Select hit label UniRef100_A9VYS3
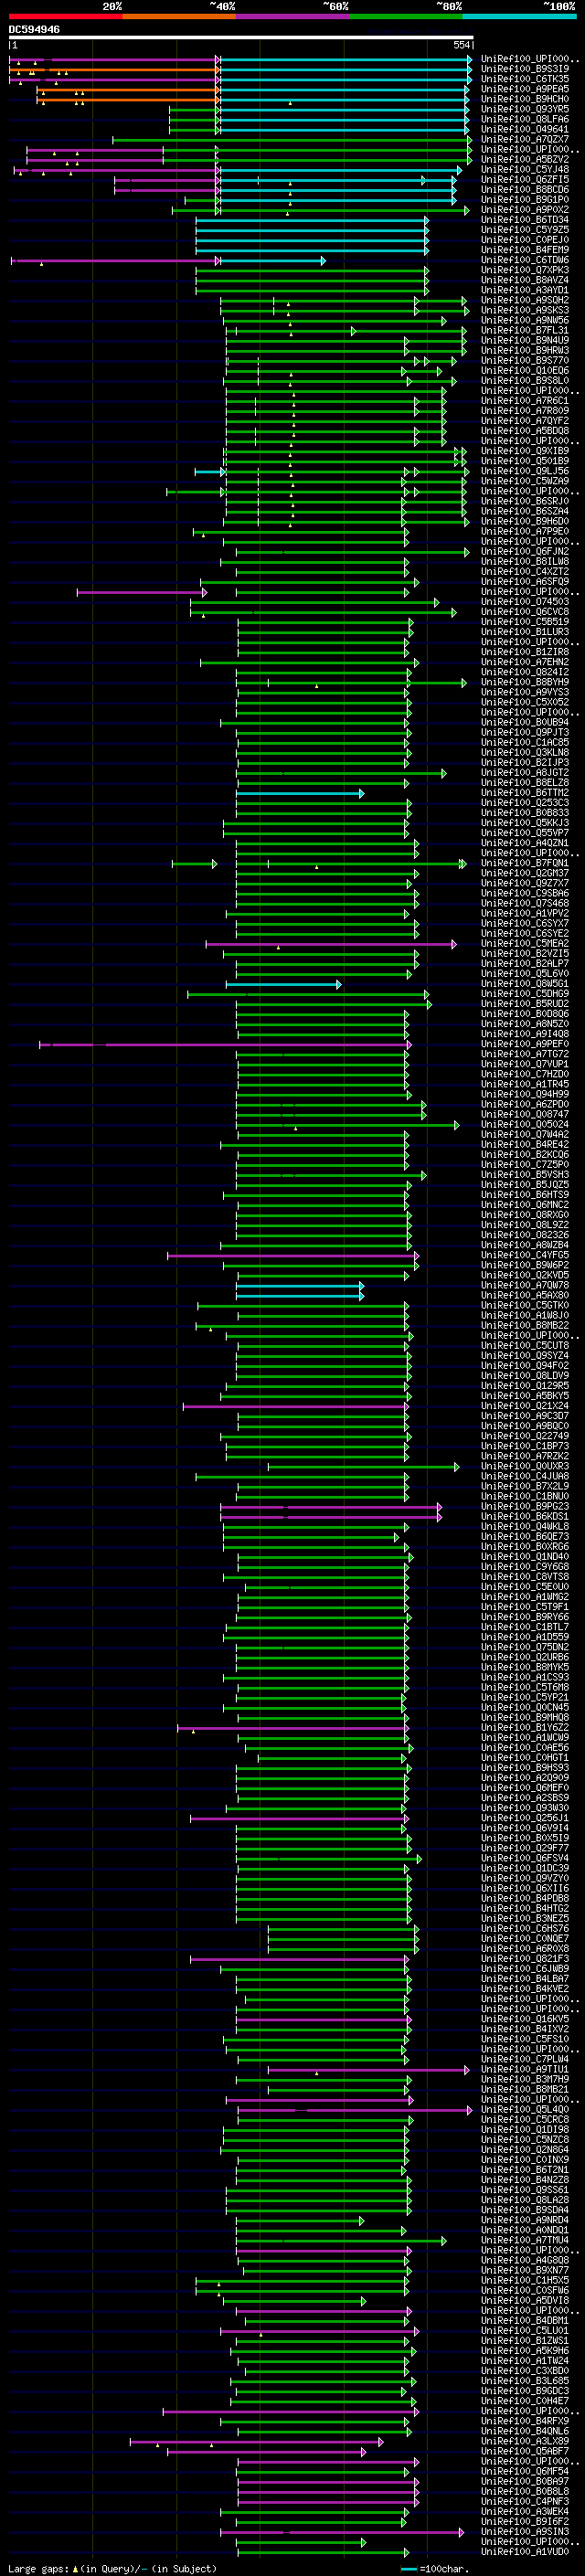This screenshot has width=585, height=2576. (525, 692)
